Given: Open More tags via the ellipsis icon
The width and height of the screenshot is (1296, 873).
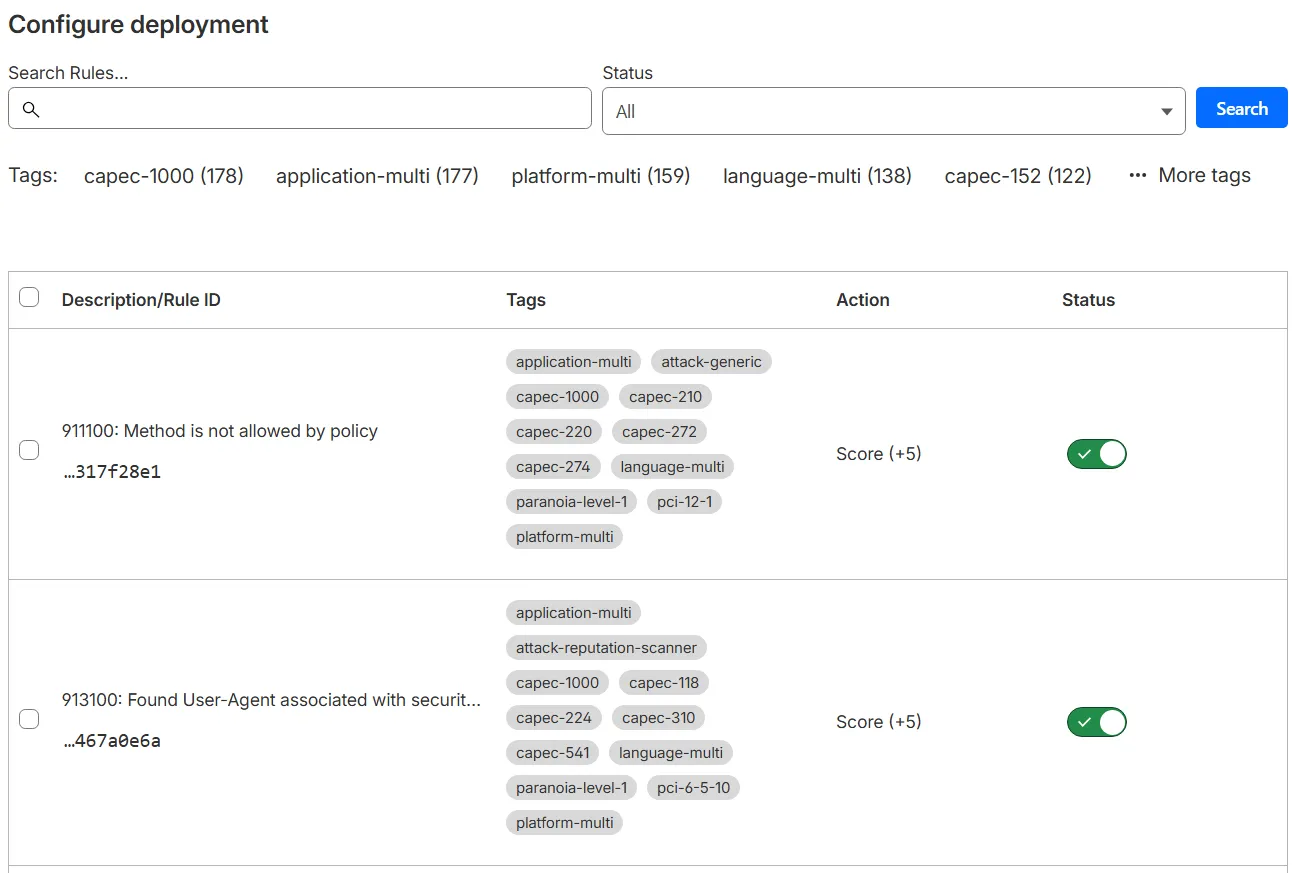Looking at the screenshot, I should (x=1138, y=175).
